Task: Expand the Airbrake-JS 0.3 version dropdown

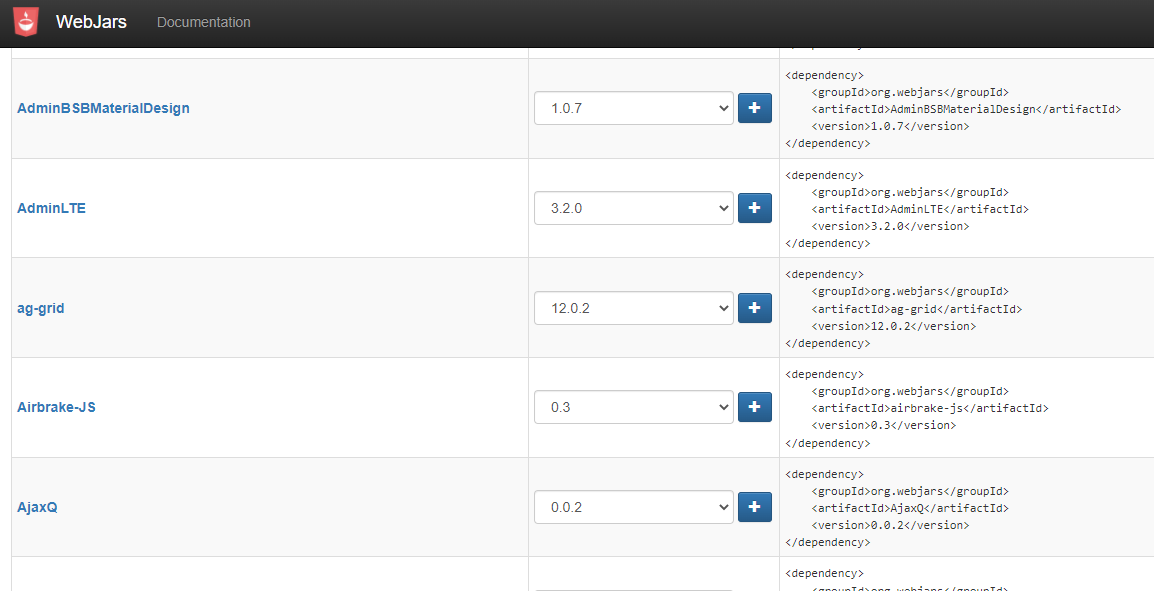Action: tap(634, 407)
